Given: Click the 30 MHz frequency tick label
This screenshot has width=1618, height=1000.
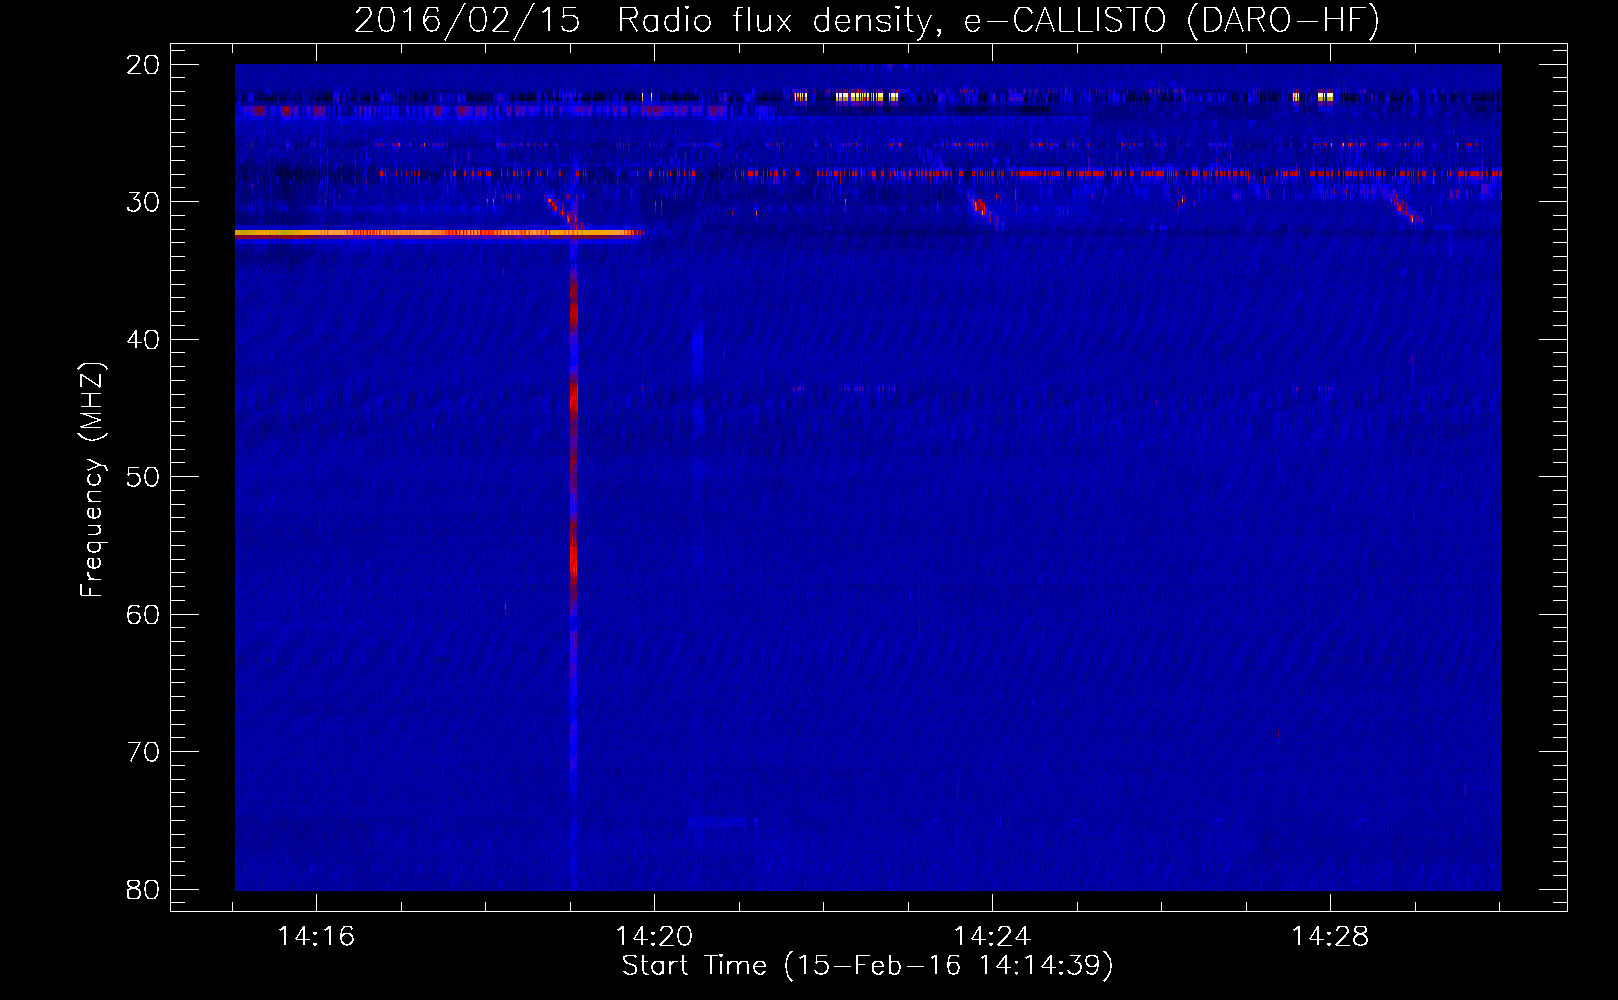Looking at the screenshot, I should tap(143, 202).
